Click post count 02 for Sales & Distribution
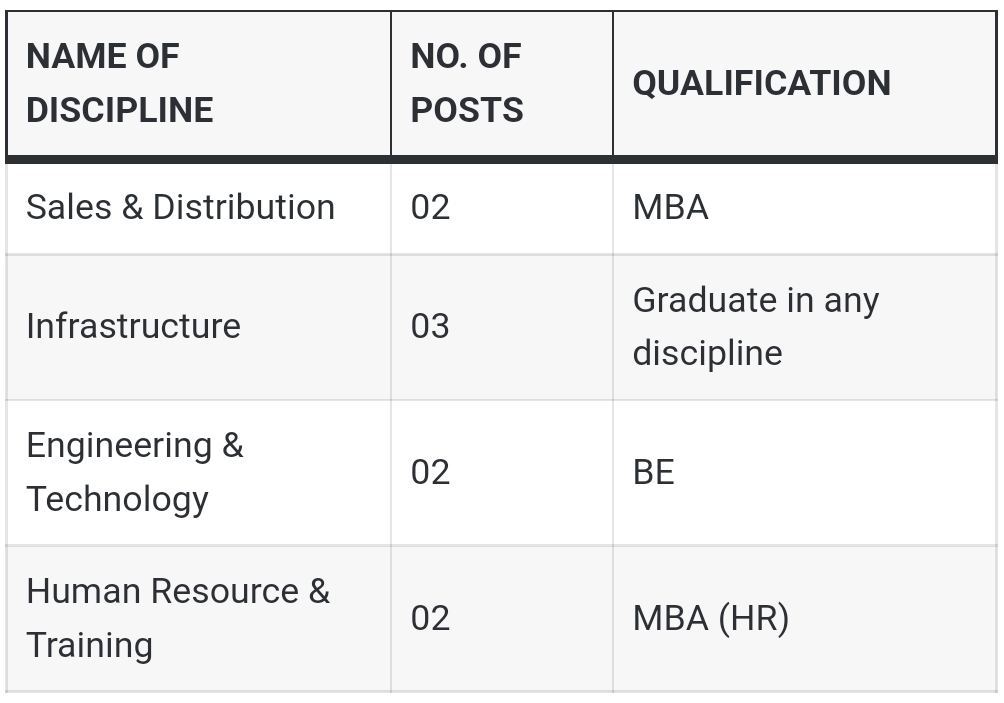 pos(430,208)
